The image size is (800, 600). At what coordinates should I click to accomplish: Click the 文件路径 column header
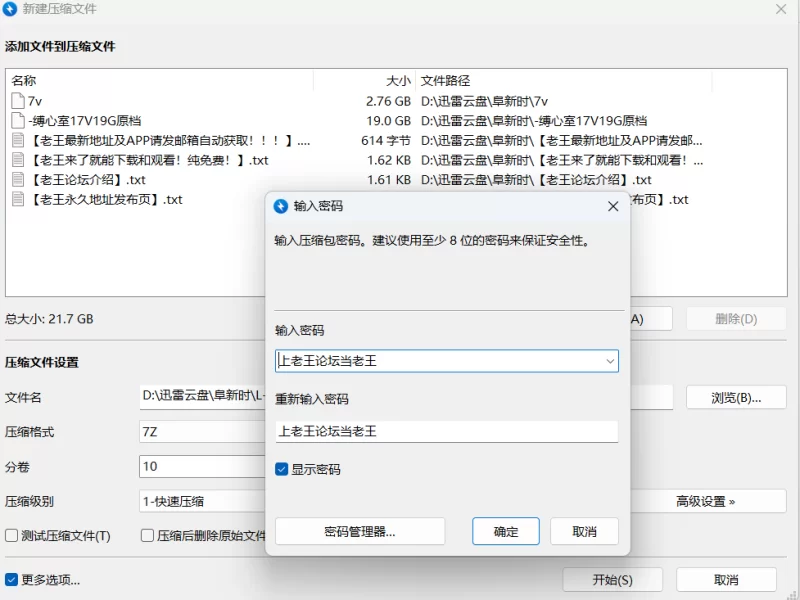point(564,81)
